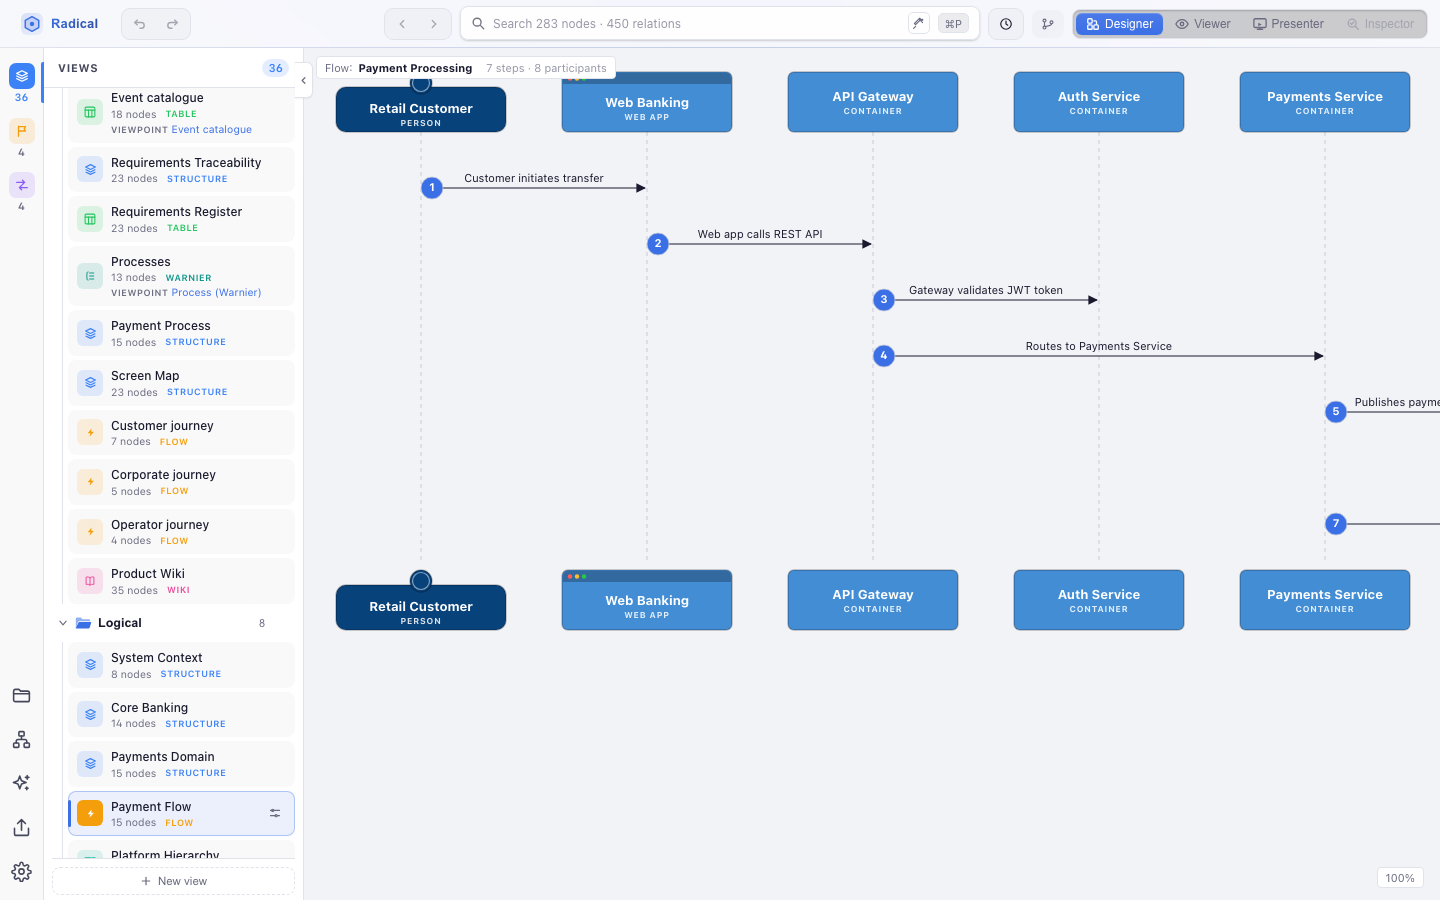The height and width of the screenshot is (900, 1440).
Task: Open the folder icon in left rail
Action: click(x=22, y=696)
